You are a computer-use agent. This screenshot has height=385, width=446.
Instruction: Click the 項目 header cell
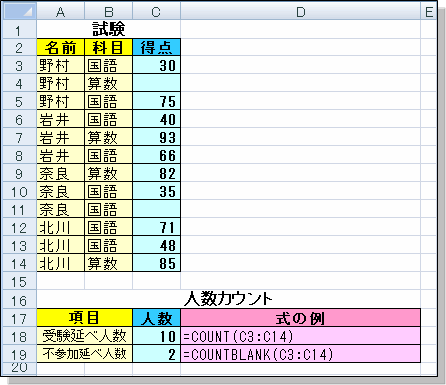pyautogui.click(x=84, y=318)
